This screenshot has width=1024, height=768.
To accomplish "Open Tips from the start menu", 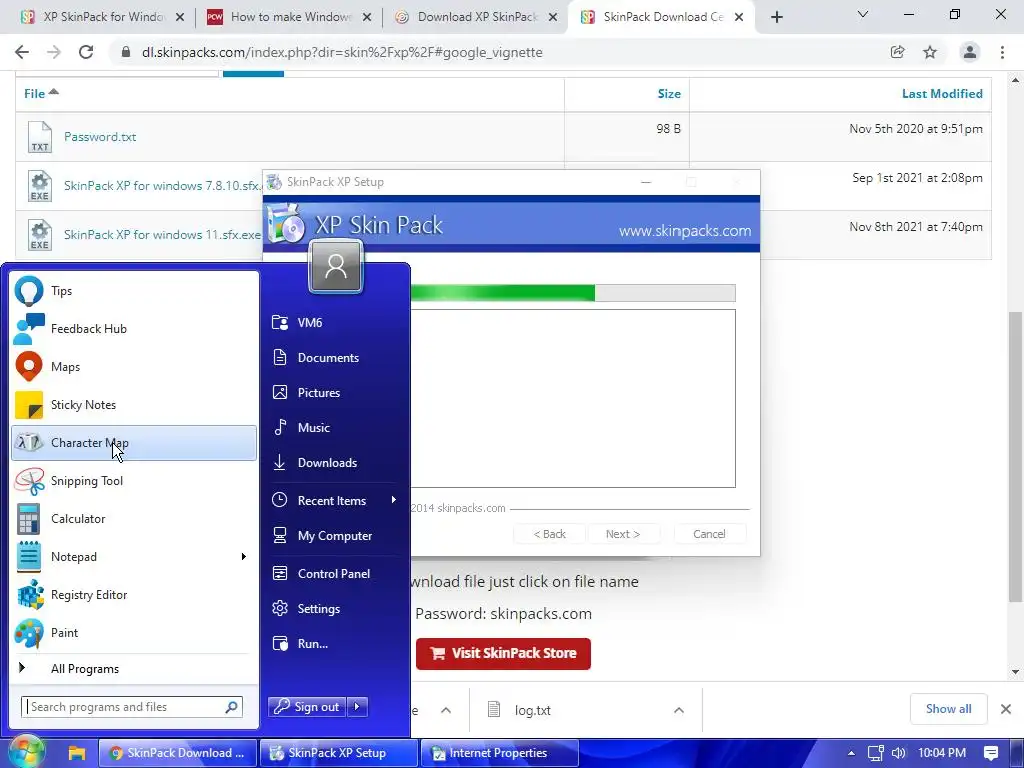I will coord(134,291).
